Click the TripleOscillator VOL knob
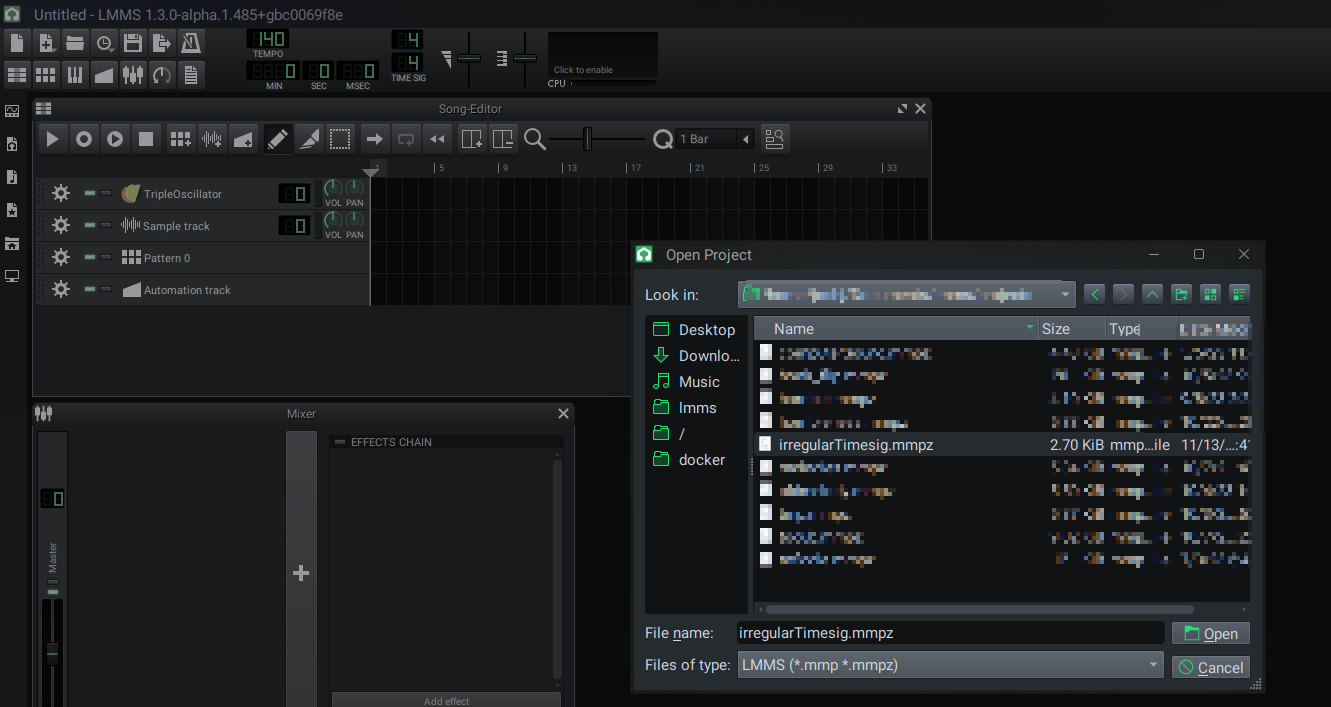 click(333, 188)
